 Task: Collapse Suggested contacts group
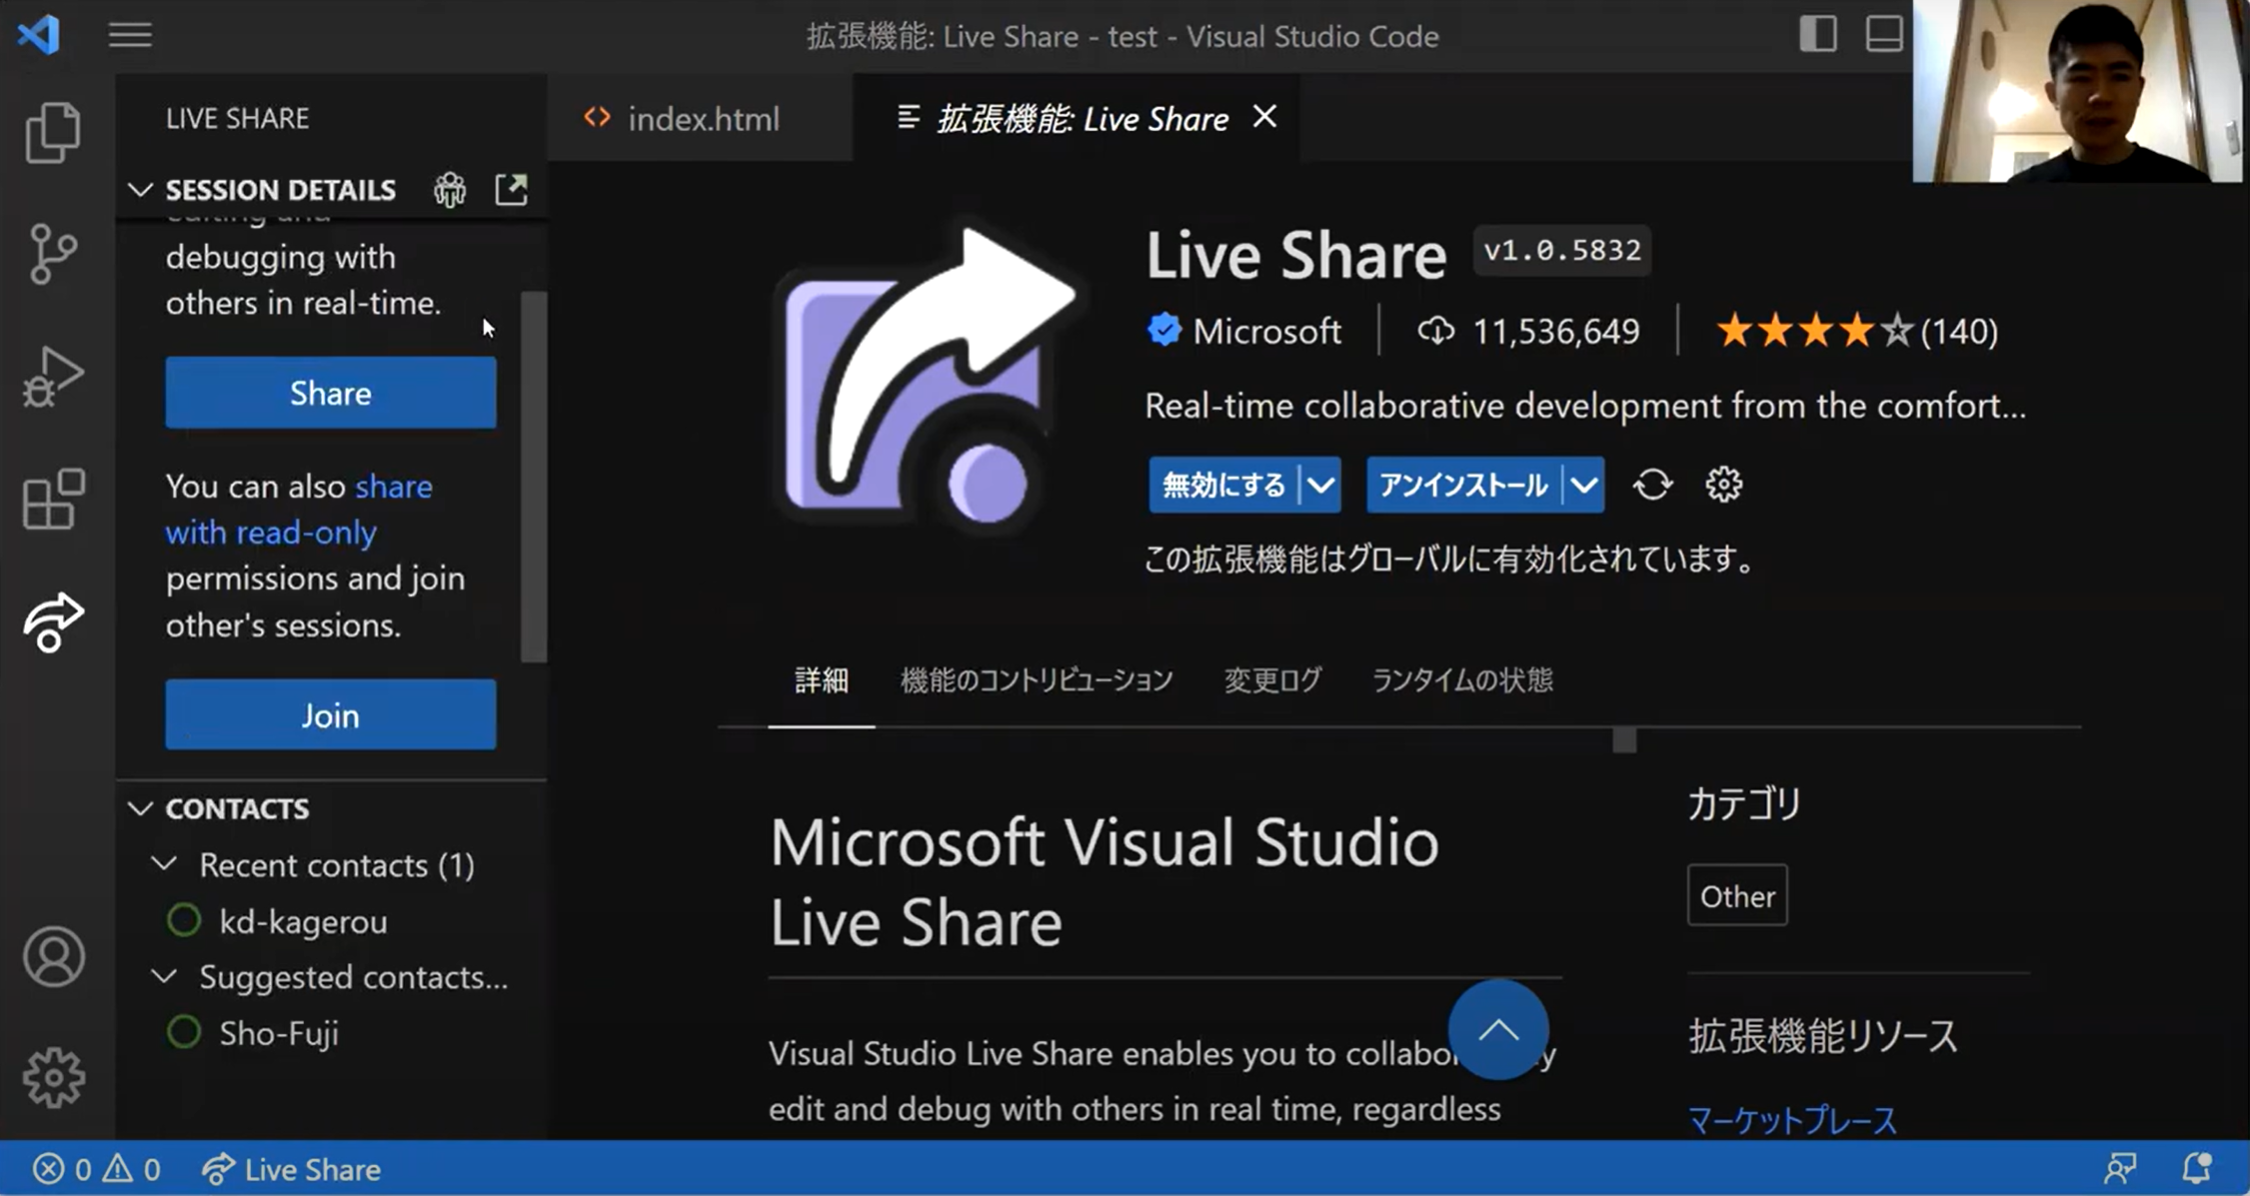(164, 976)
